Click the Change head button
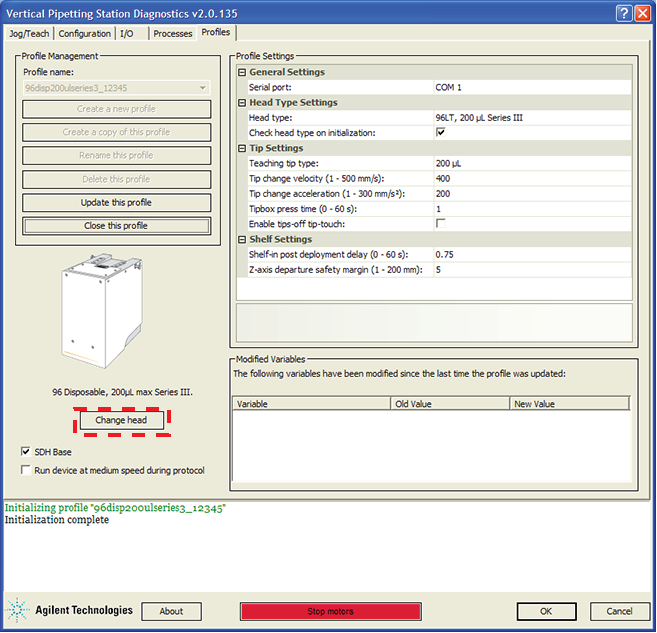657x633 pixels. (x=121, y=421)
